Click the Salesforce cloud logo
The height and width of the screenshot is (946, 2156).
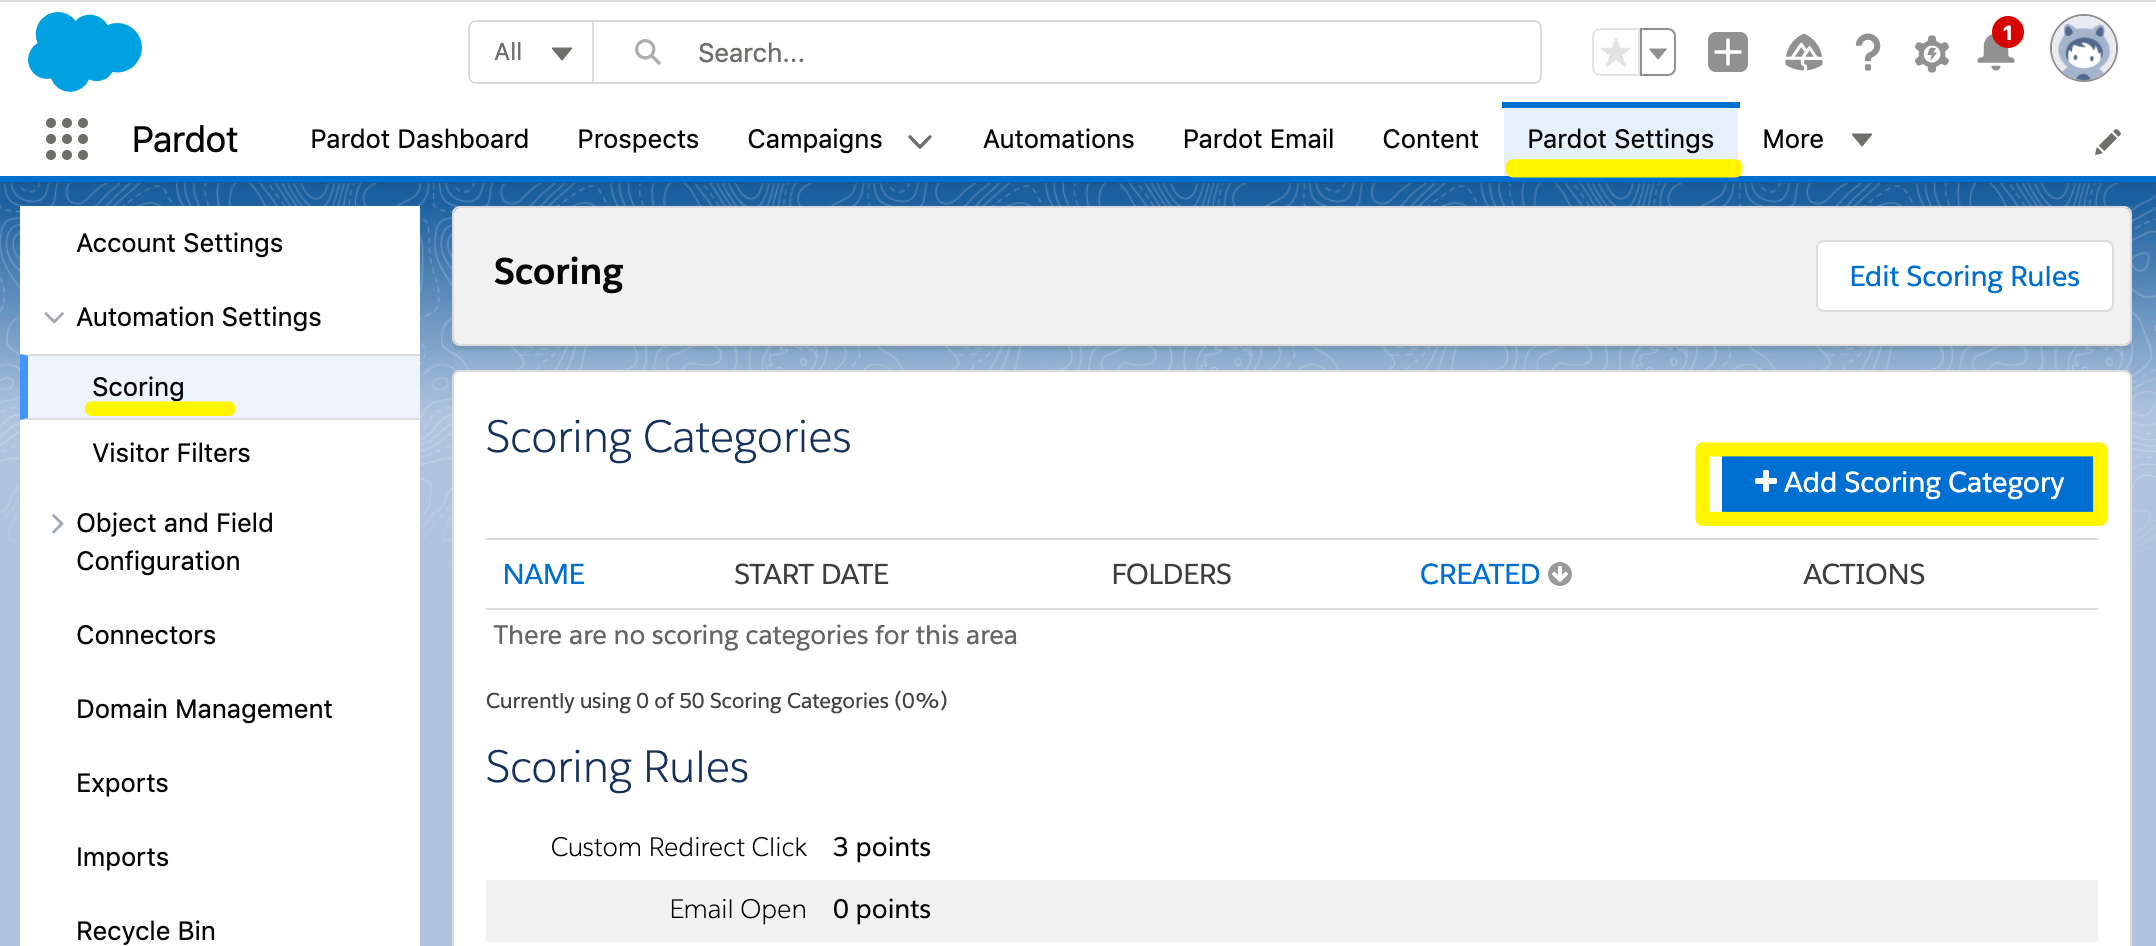coord(85,51)
